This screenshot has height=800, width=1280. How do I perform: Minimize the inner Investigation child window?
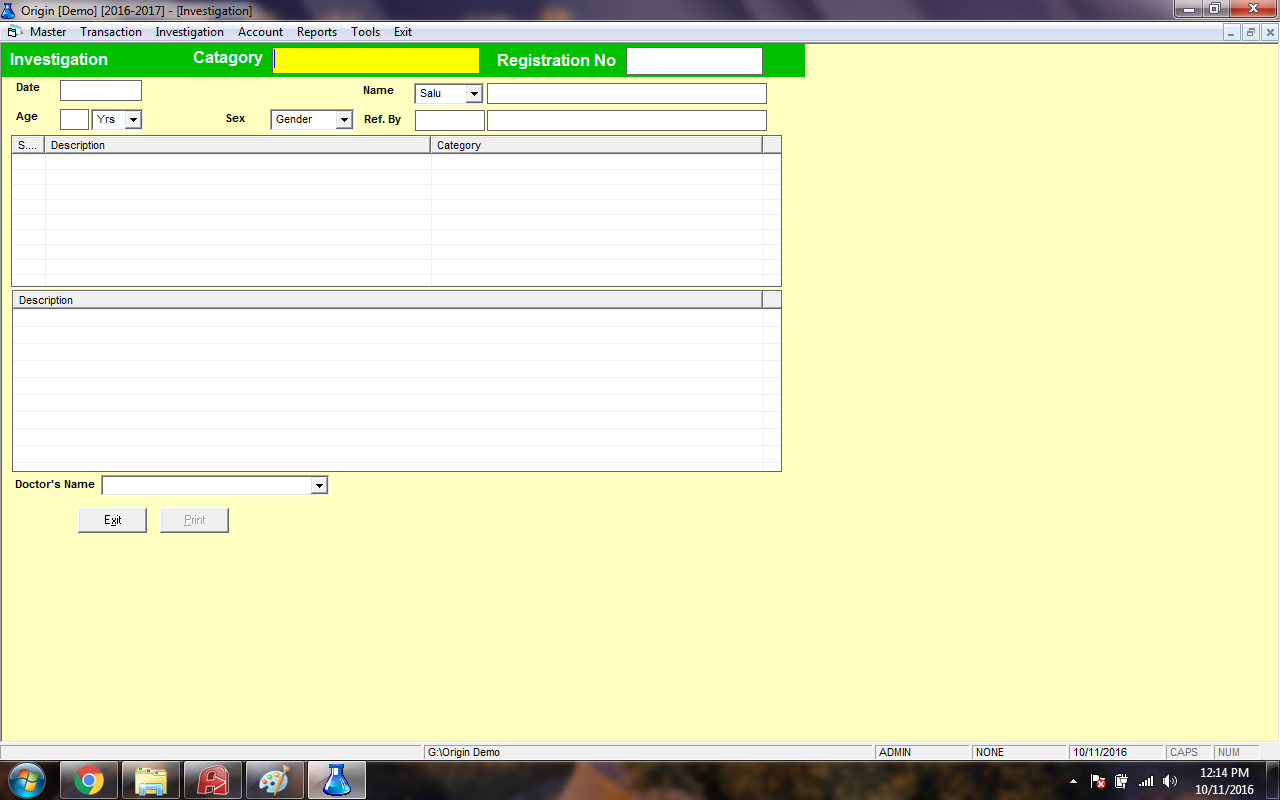[x=1233, y=32]
